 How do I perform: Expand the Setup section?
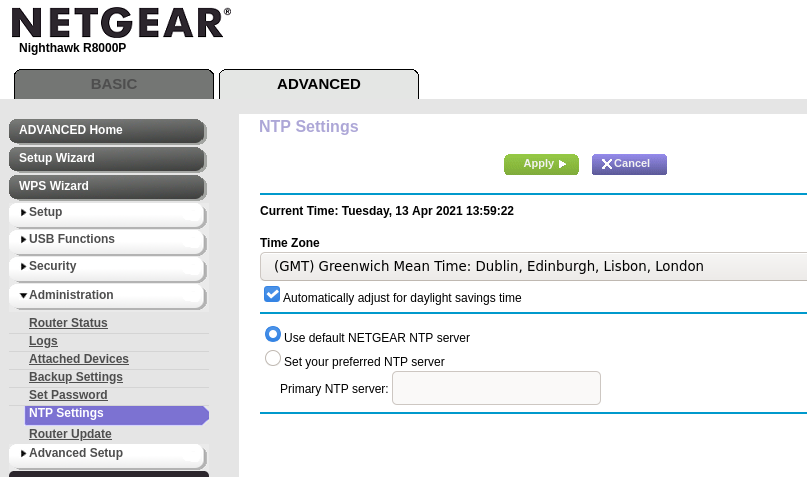tap(107, 214)
